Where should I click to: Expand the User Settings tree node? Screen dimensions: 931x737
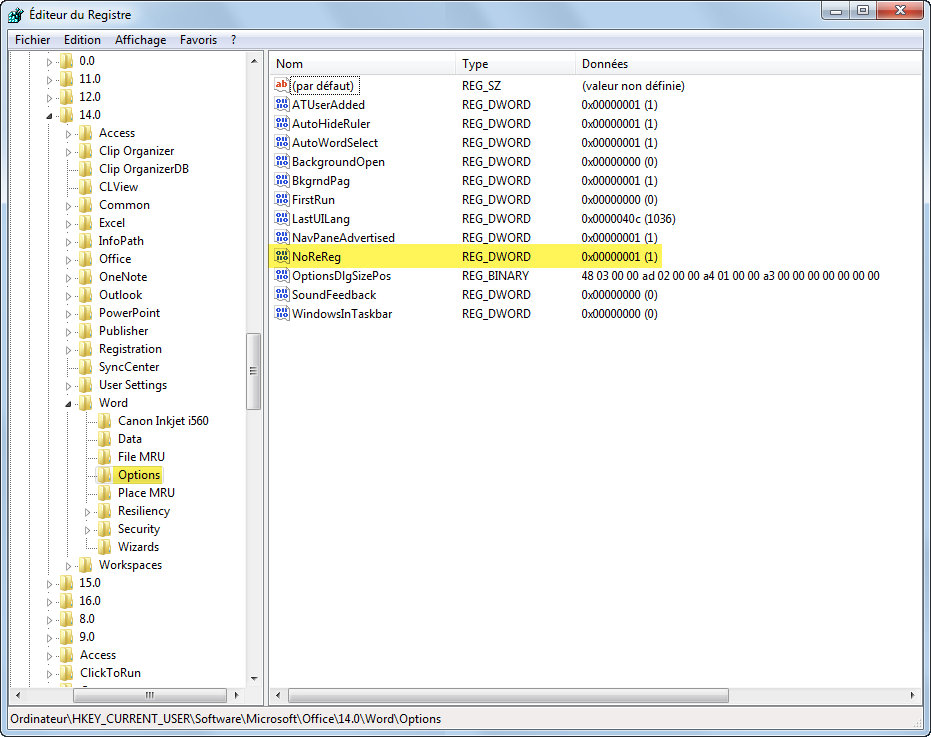click(x=68, y=386)
